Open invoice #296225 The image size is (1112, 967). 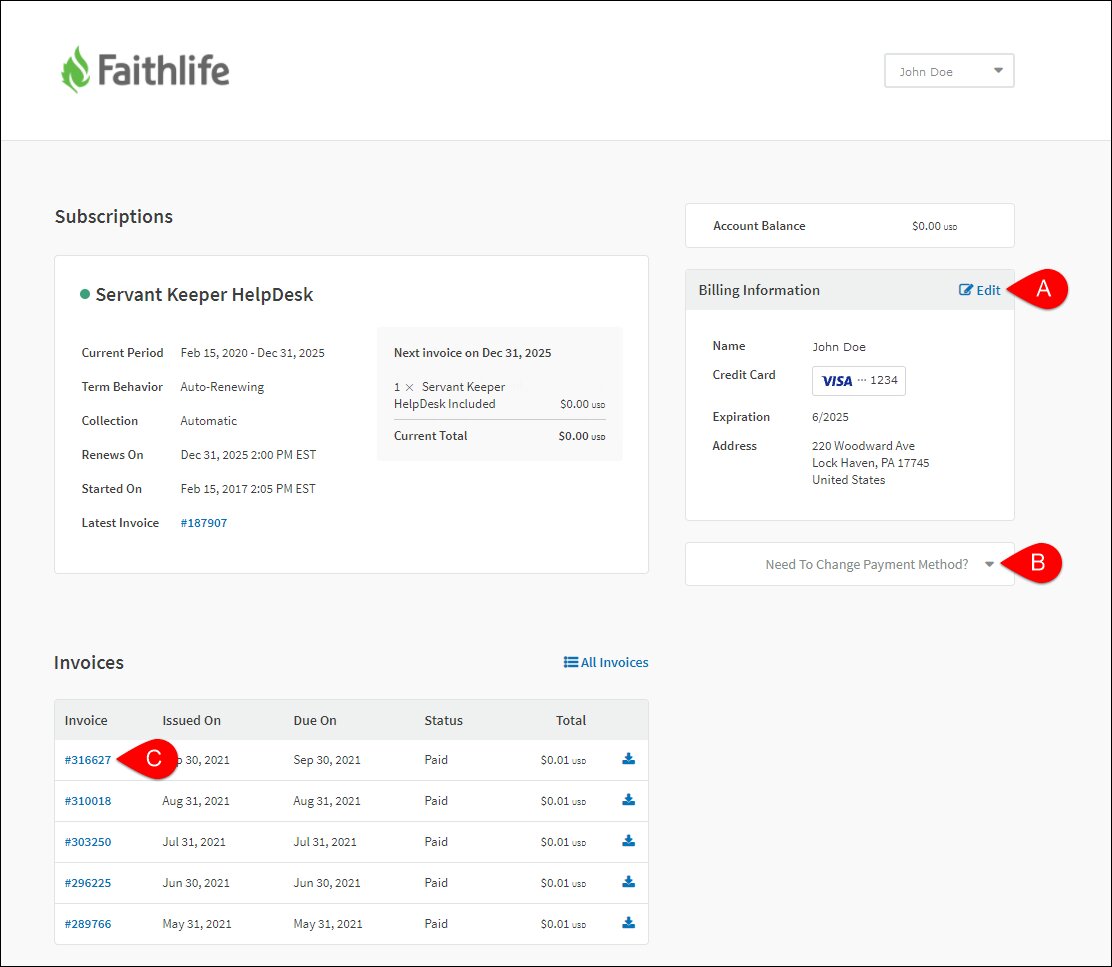(87, 882)
